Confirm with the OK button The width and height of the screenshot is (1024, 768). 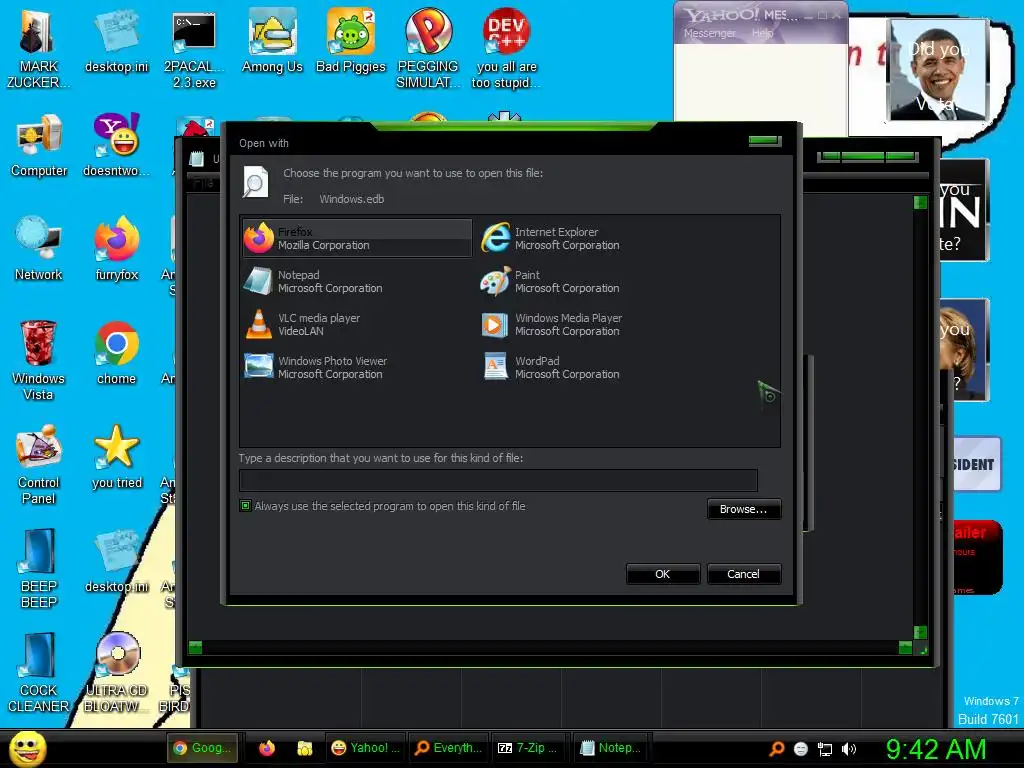point(662,574)
